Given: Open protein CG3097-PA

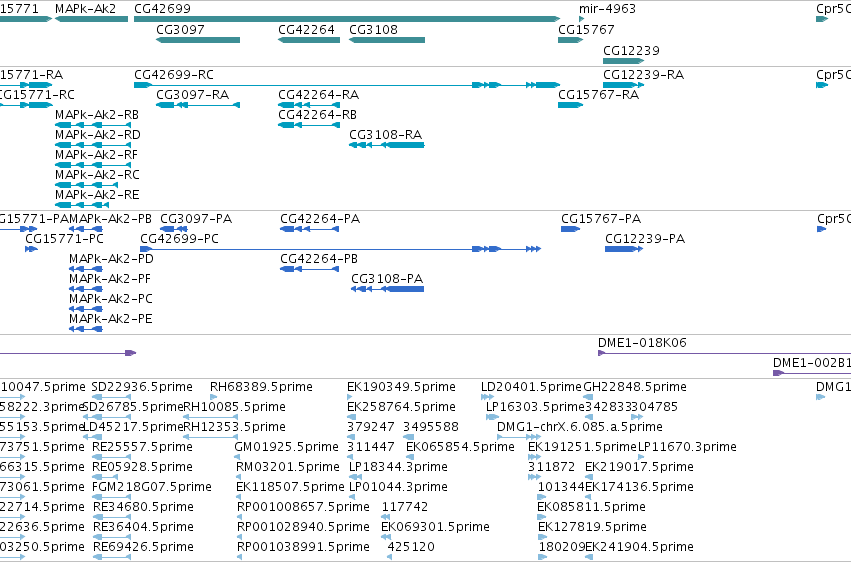Looking at the screenshot, I should point(174,229).
